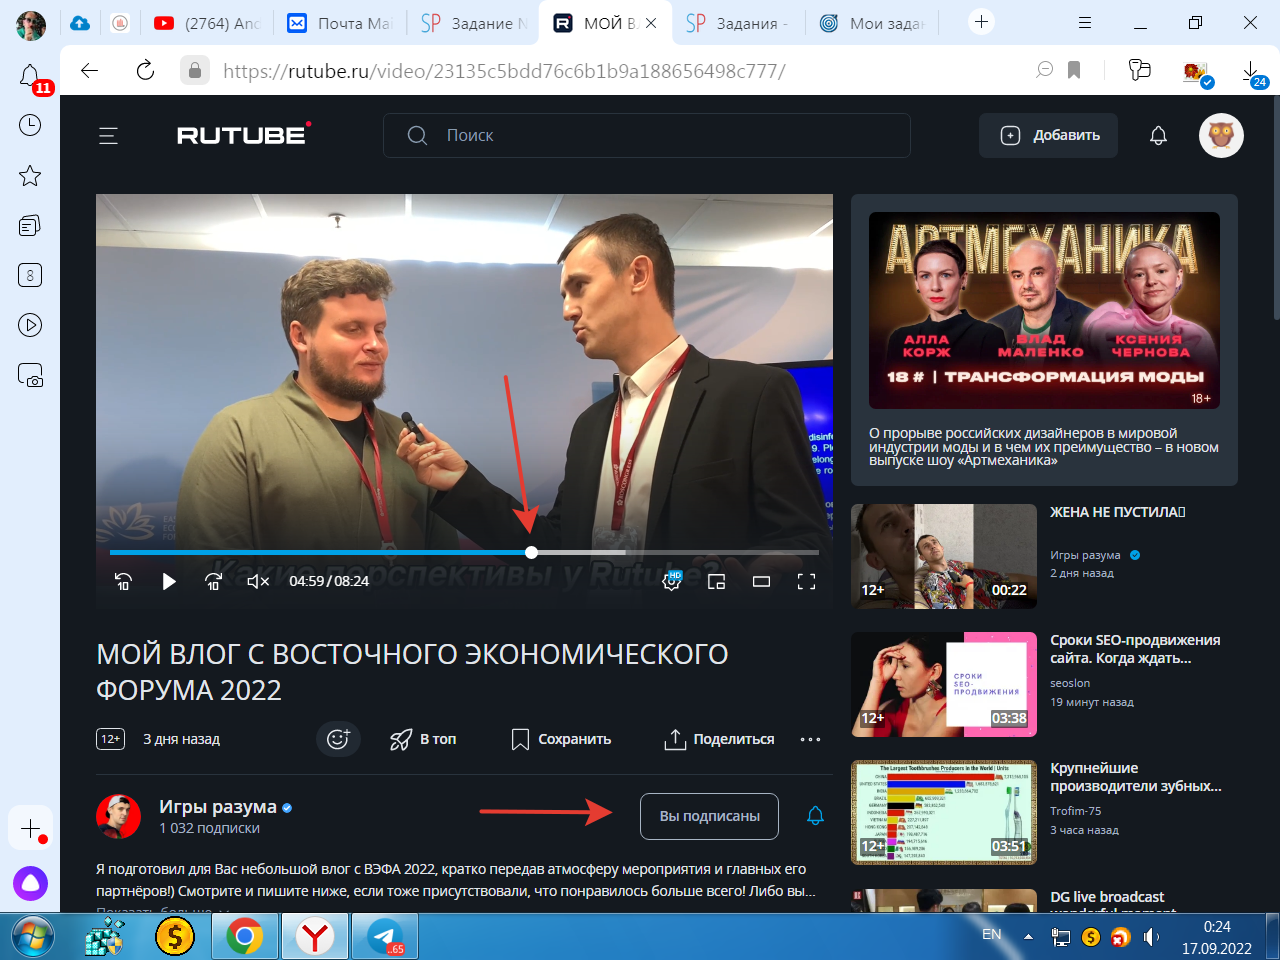Open sidebar screenshot camera tool
The height and width of the screenshot is (960, 1280).
30,375
